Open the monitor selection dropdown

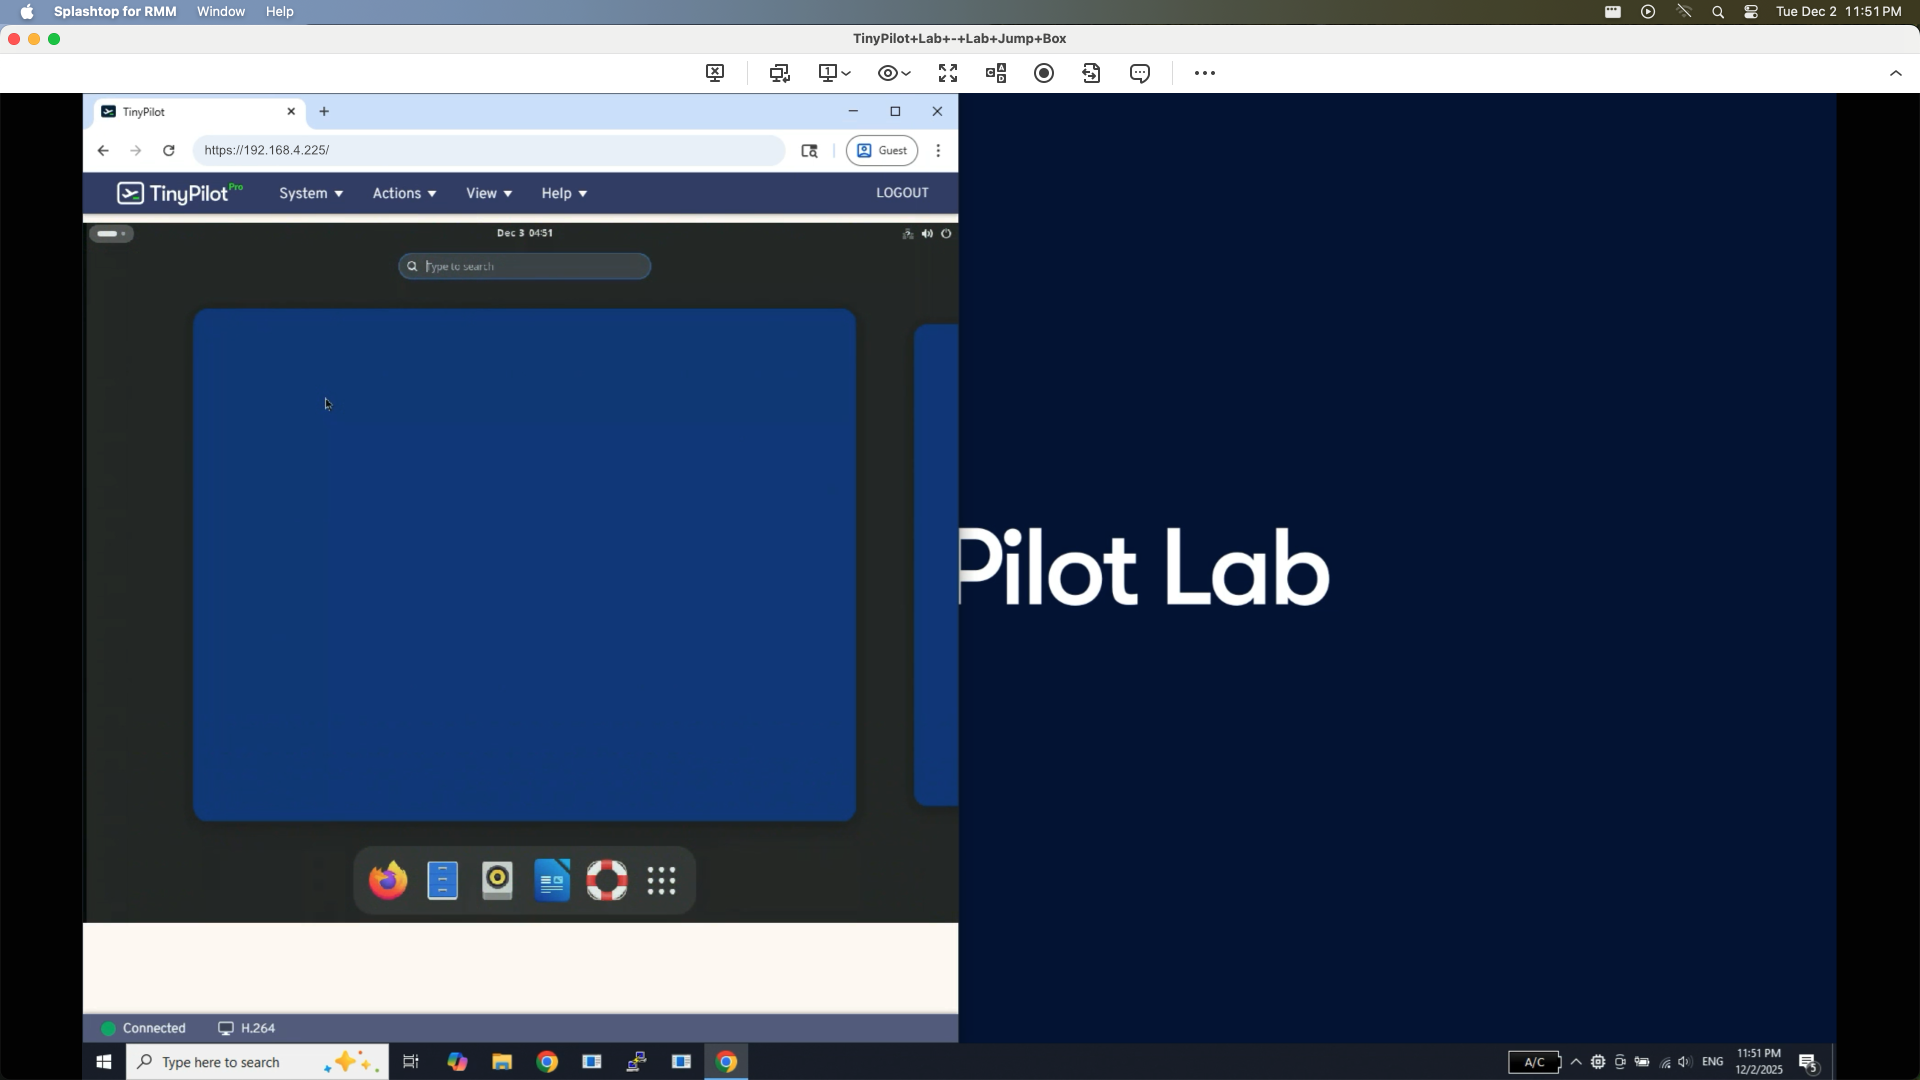pyautogui.click(x=833, y=73)
